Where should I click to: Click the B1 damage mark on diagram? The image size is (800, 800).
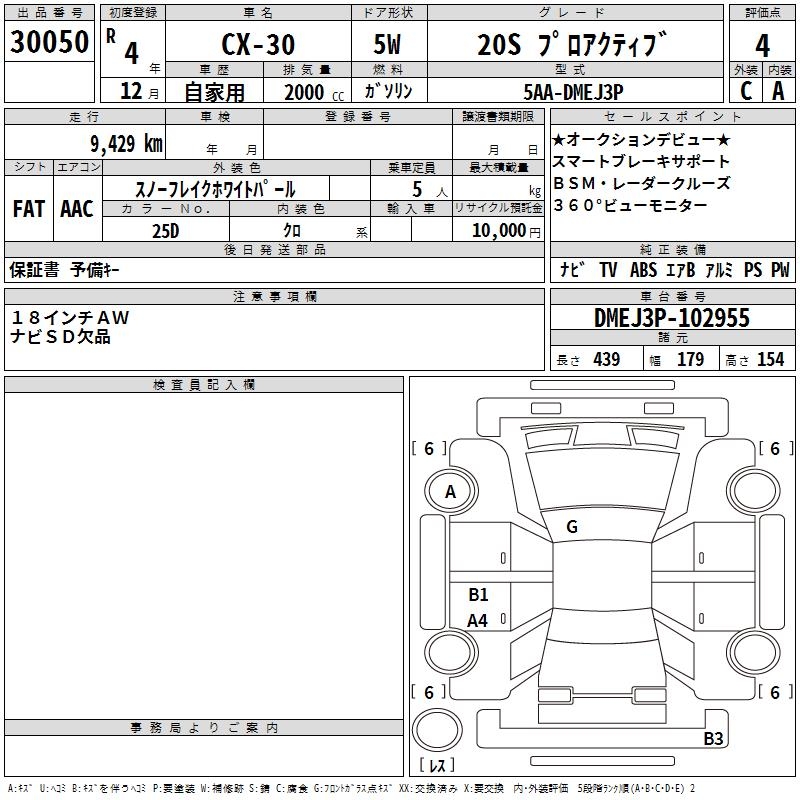point(478,595)
